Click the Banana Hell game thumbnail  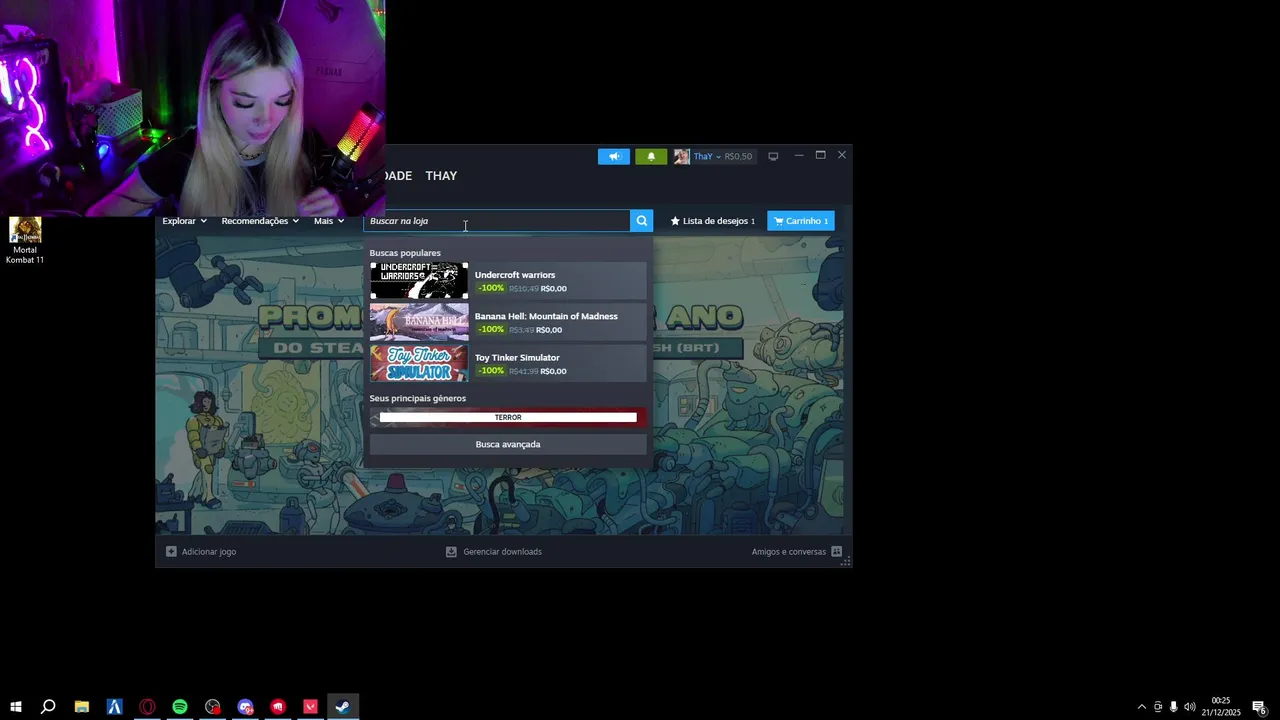click(419, 322)
